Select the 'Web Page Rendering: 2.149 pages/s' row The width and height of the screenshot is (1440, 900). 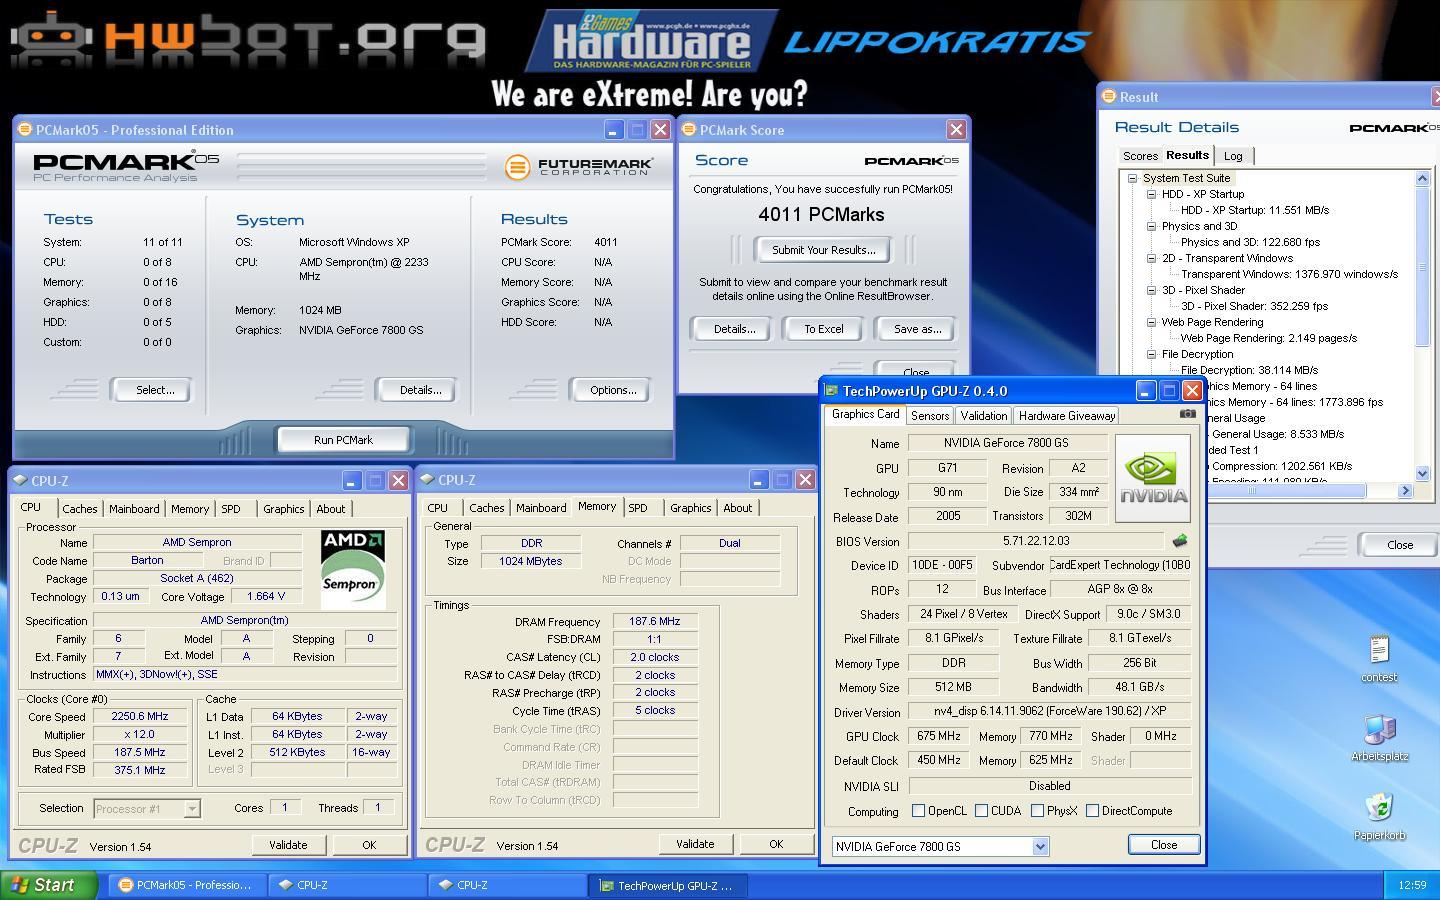click(x=1268, y=338)
